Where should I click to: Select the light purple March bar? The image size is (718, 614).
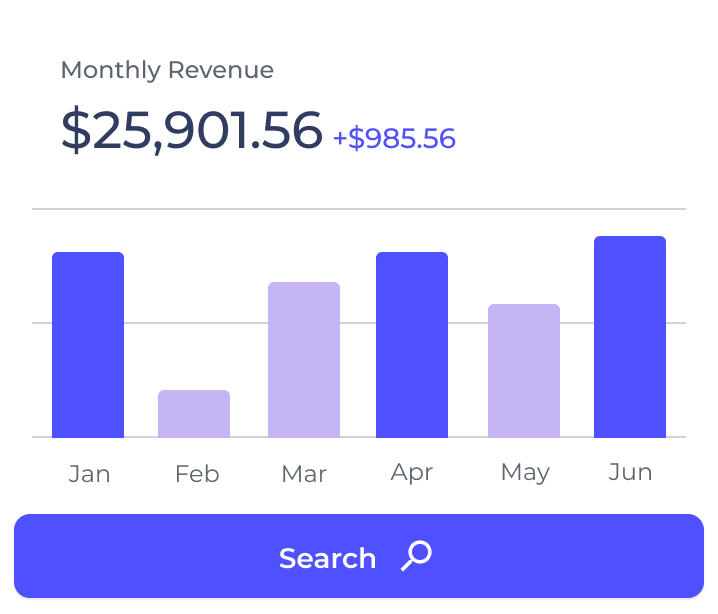[x=304, y=360]
